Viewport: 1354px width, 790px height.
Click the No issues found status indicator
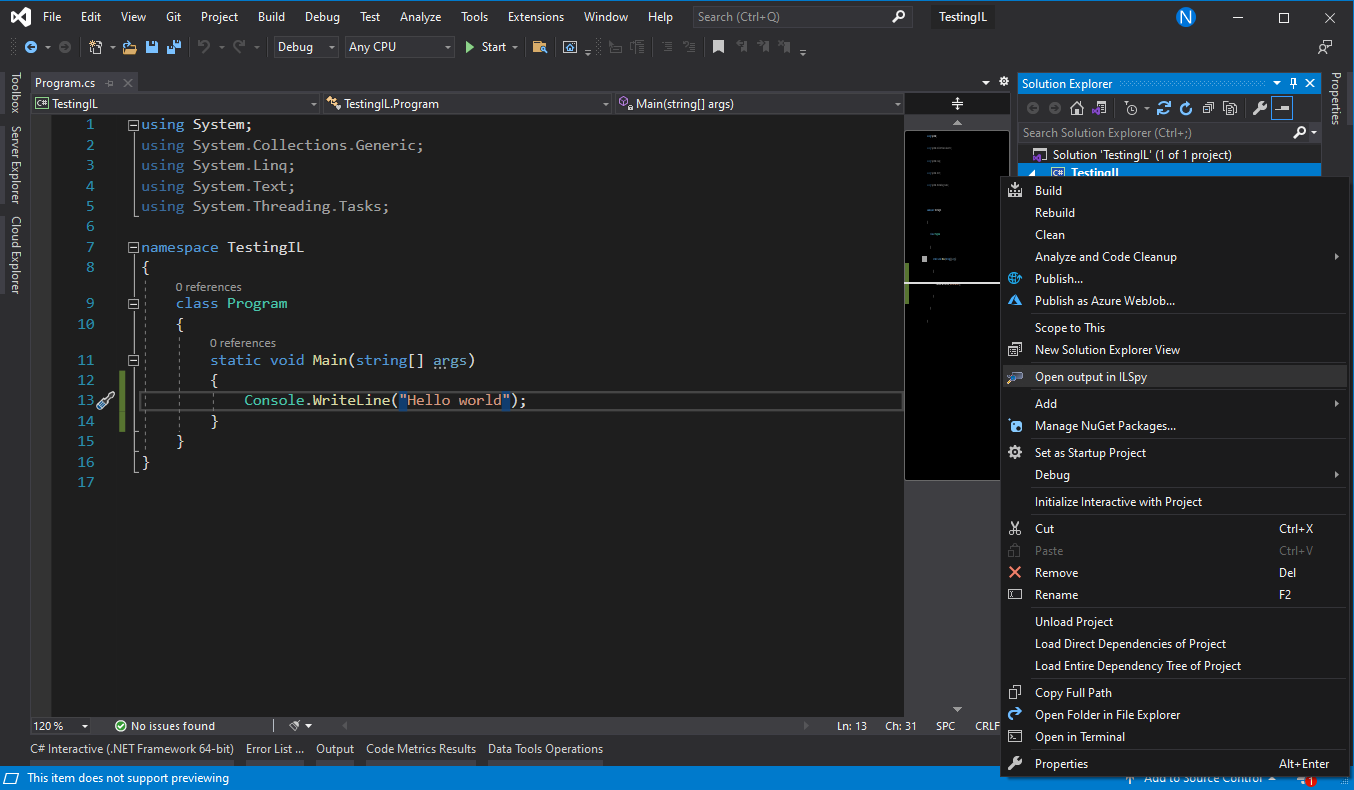(x=165, y=726)
